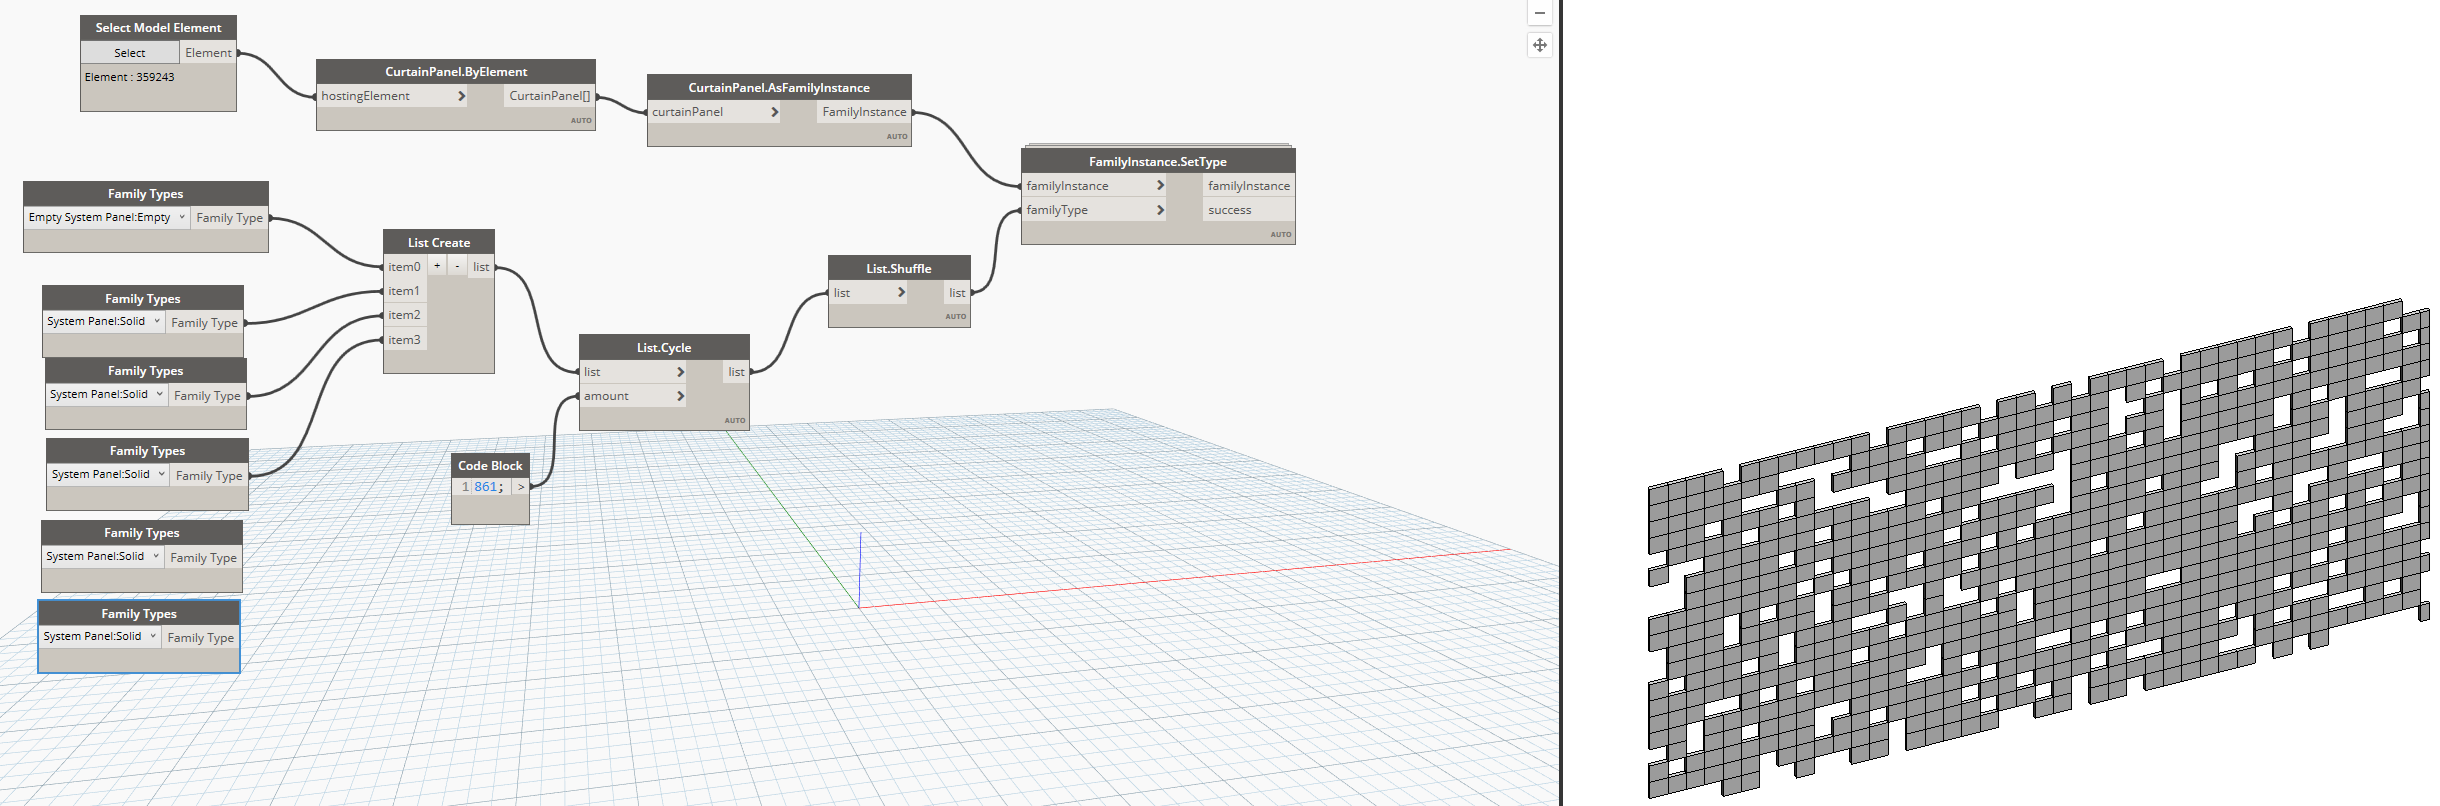Viewport: 2440px width, 806px height.
Task: Select the List.Cycle node header
Action: [664, 347]
